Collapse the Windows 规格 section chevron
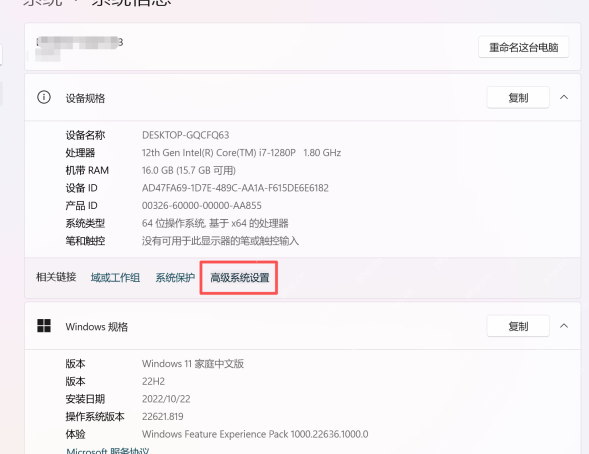Screen dimensions: 589x454 [564, 326]
